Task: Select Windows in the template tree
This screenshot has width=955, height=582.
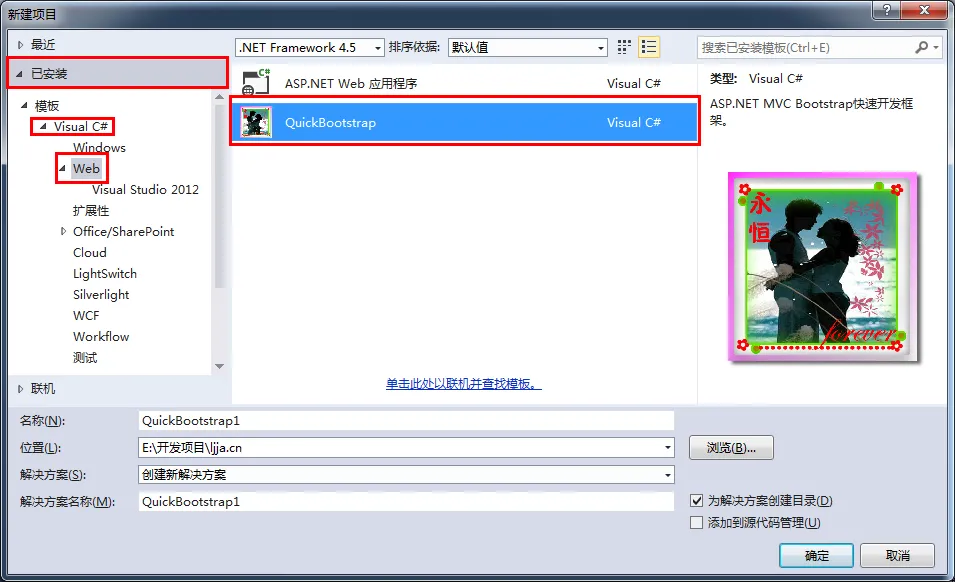Action: [99, 147]
